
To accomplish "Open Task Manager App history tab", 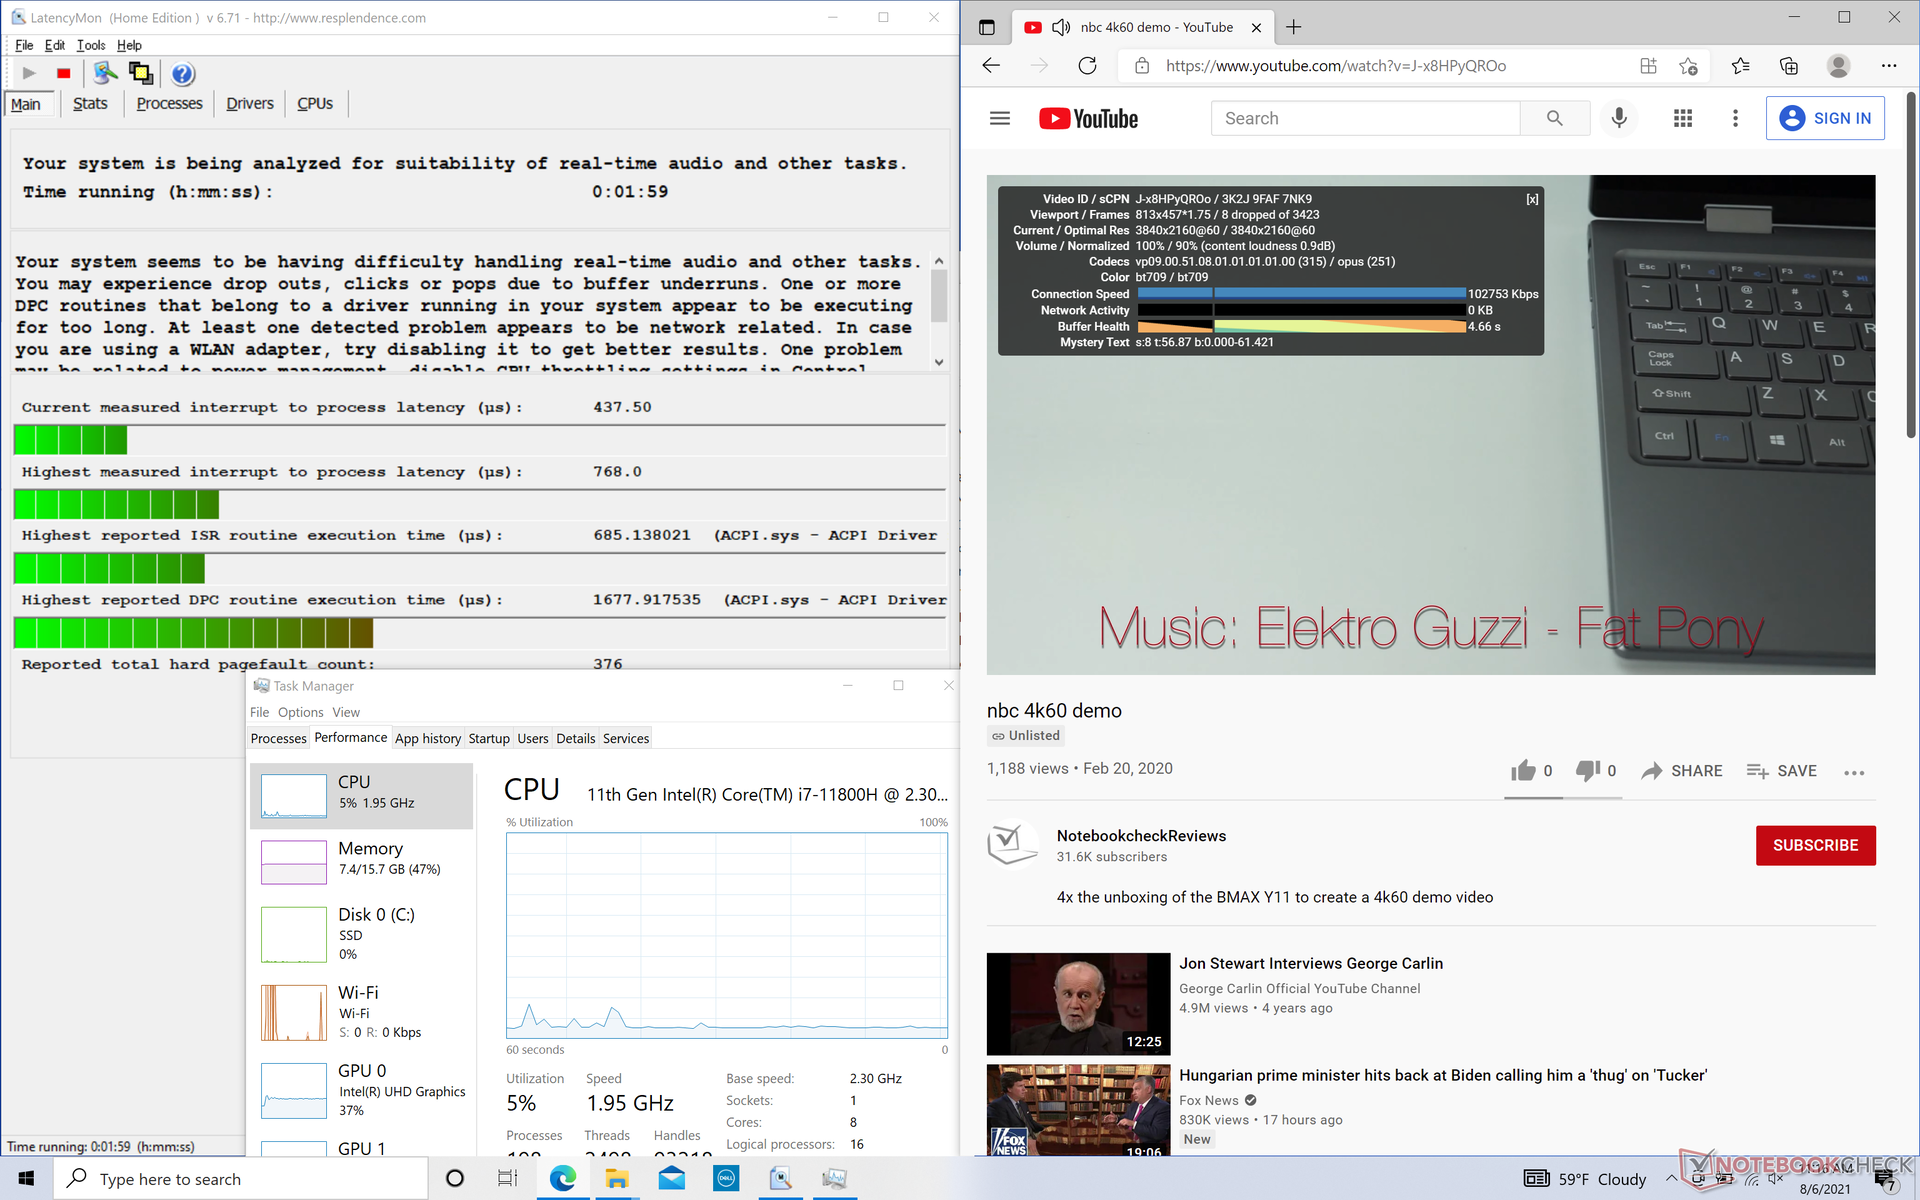I will (427, 738).
